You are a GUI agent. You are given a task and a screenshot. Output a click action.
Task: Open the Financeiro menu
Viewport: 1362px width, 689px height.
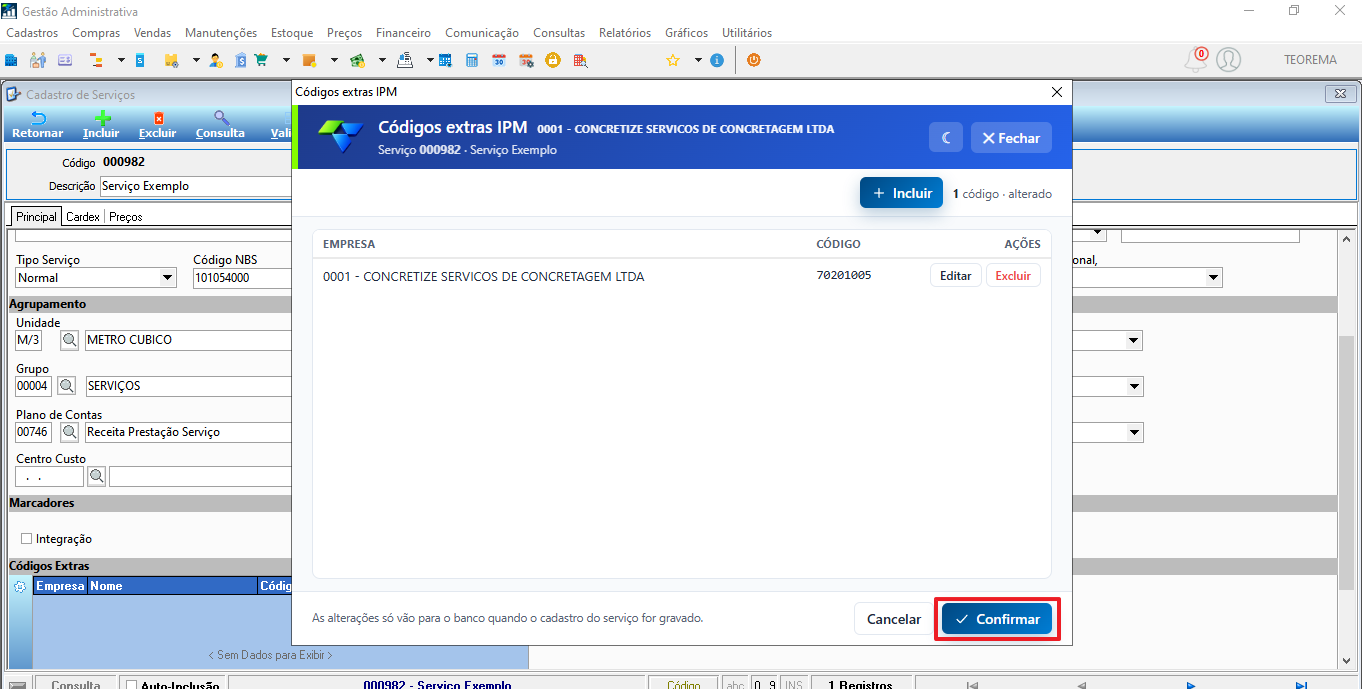(x=403, y=33)
